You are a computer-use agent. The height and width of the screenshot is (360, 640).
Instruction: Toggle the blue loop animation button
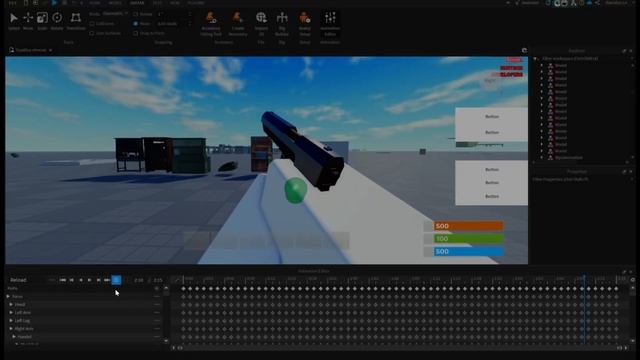pos(116,280)
